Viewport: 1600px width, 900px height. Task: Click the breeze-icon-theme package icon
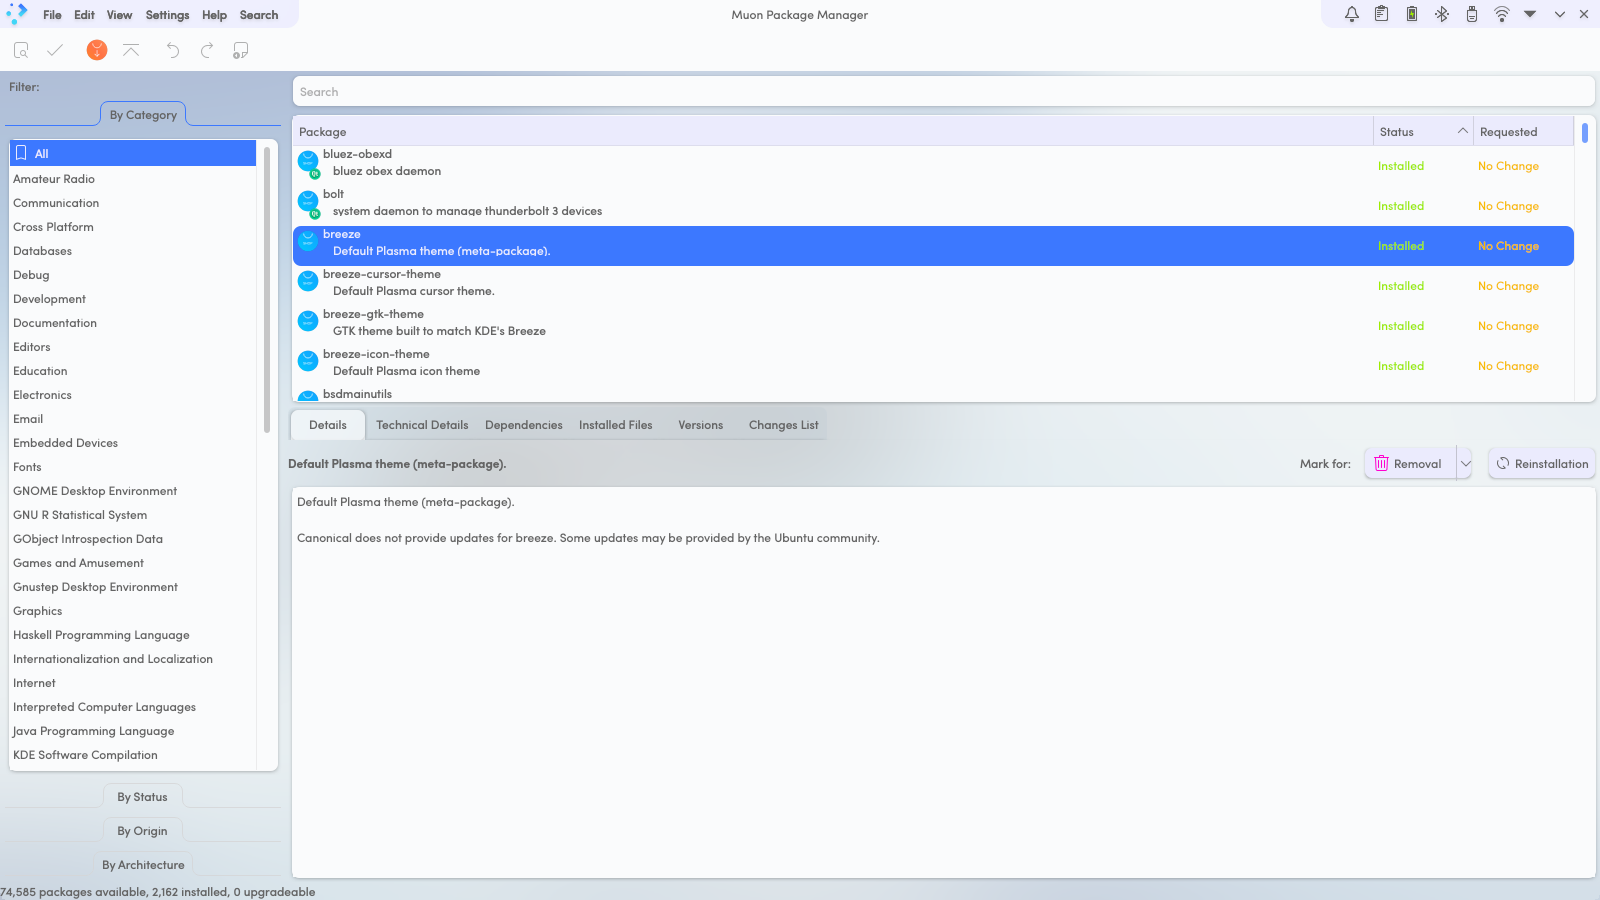(x=309, y=362)
